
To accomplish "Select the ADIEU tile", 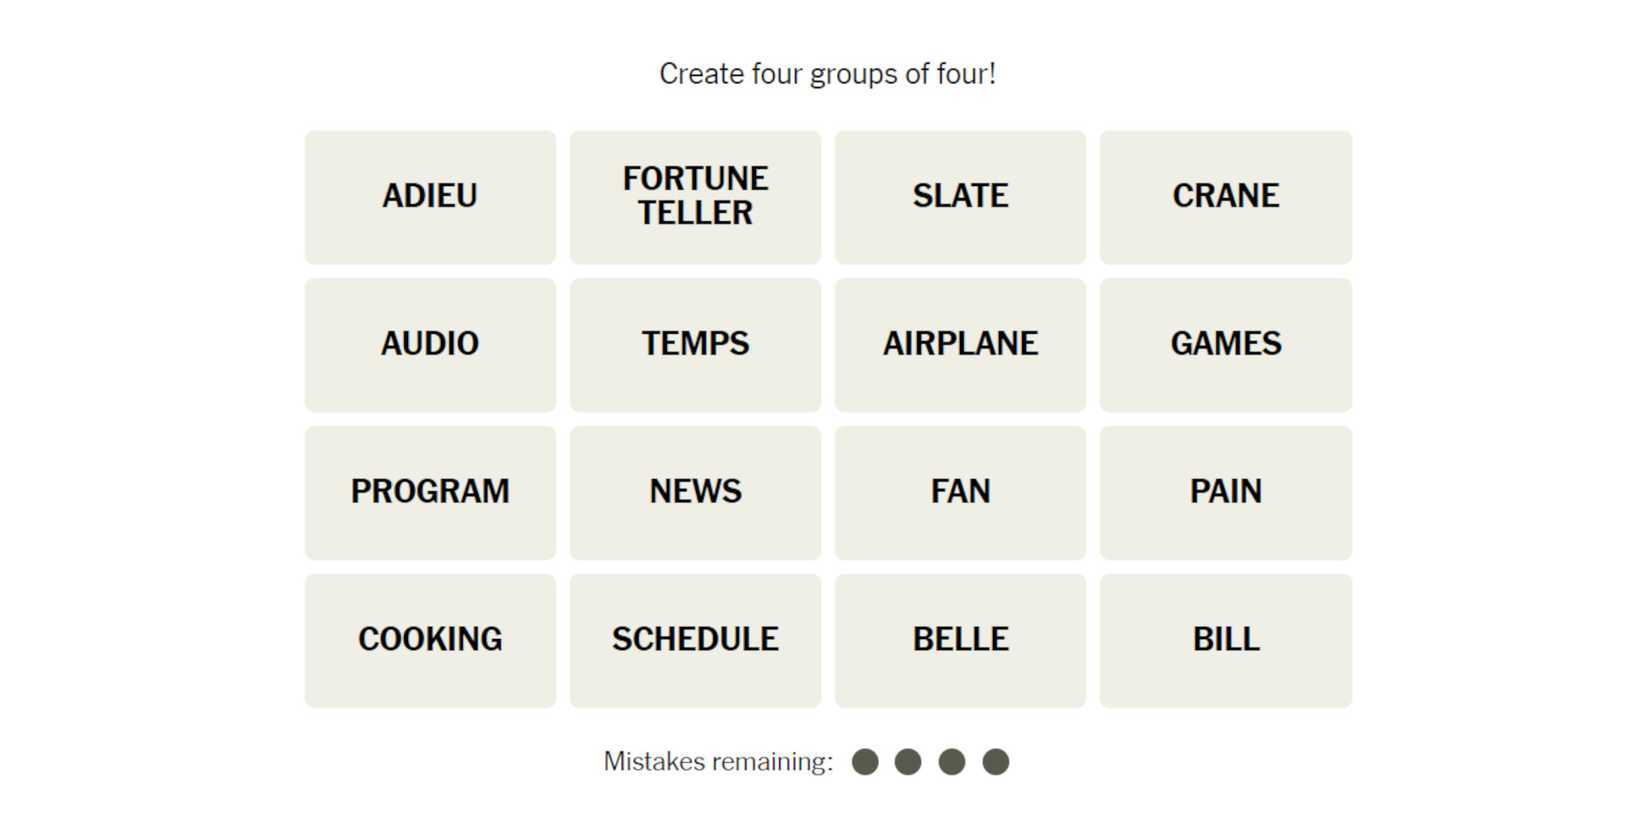I will pos(430,197).
